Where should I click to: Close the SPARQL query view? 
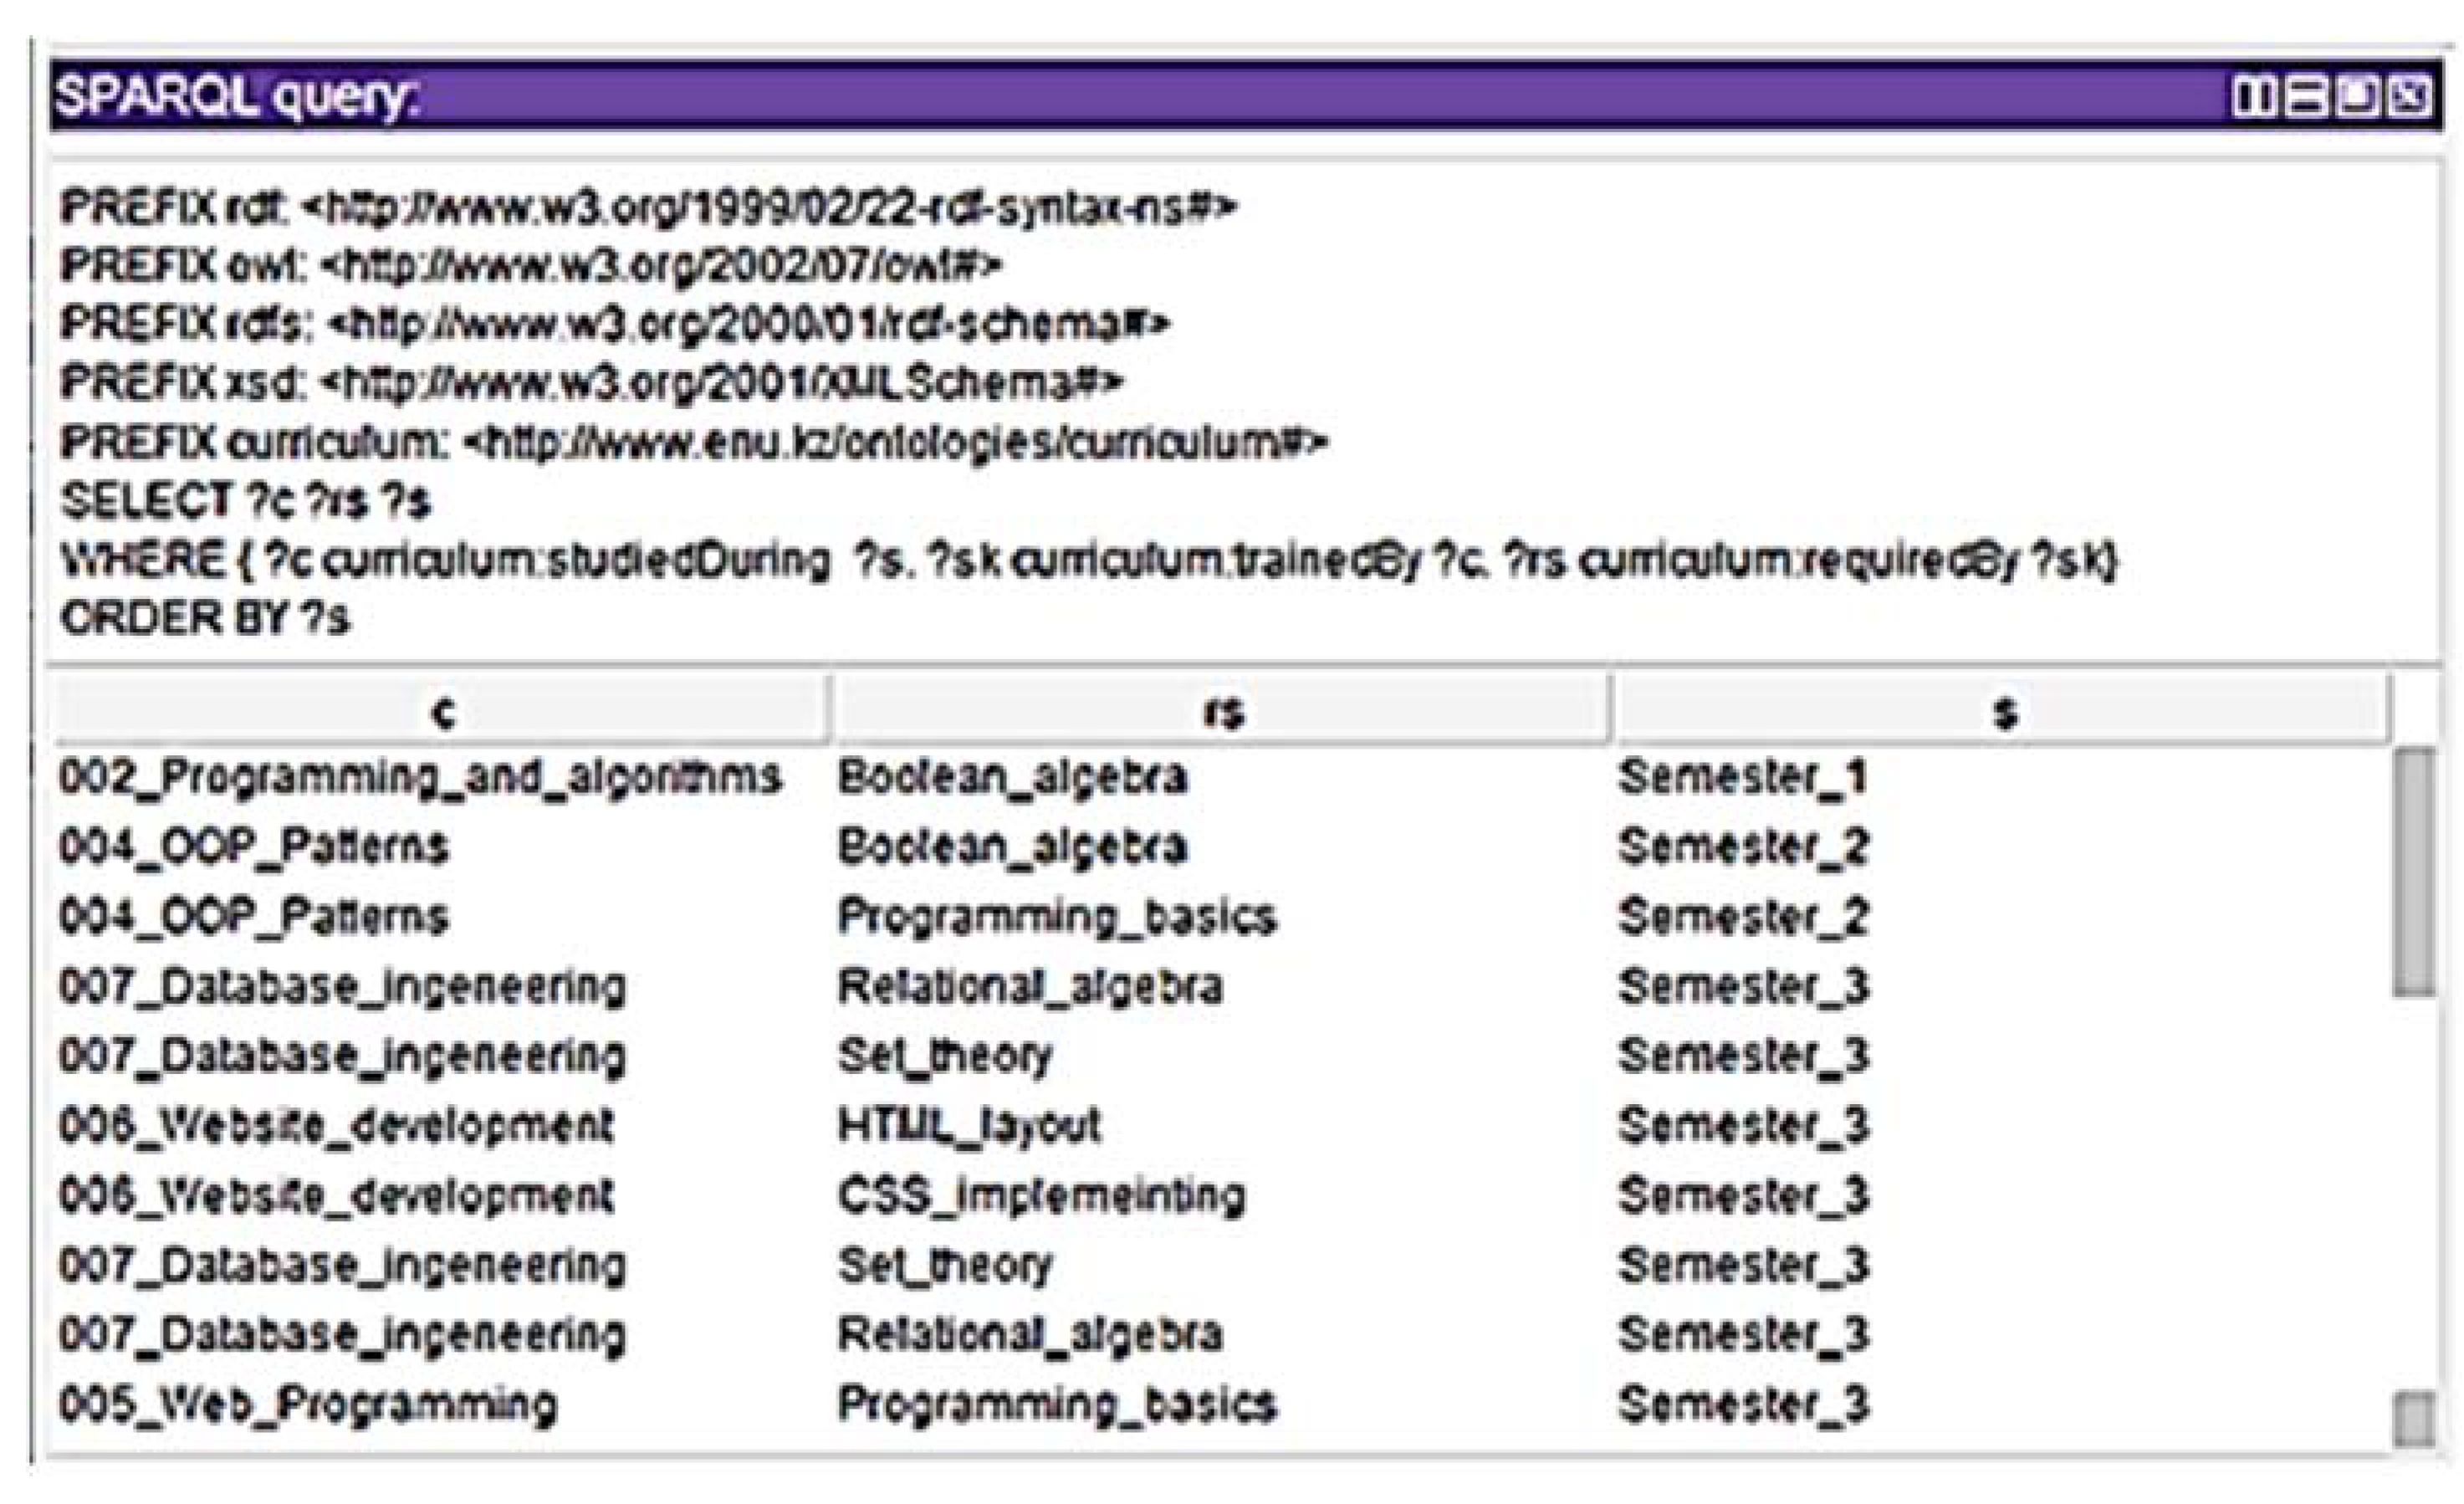click(x=2410, y=98)
